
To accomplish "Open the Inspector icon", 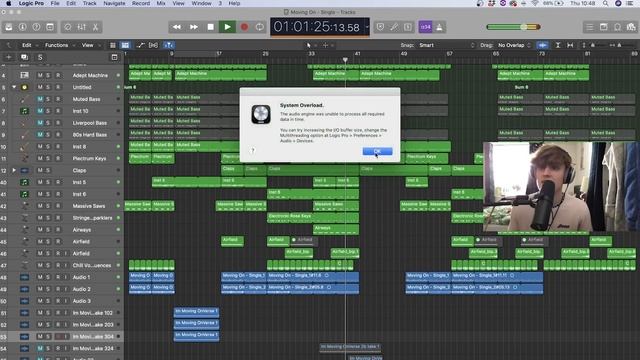I will click(22, 27).
